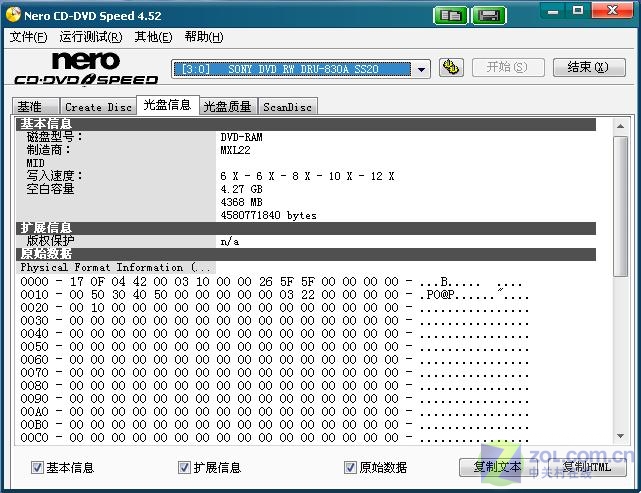Click the refresh drive options icon

pos(451,67)
